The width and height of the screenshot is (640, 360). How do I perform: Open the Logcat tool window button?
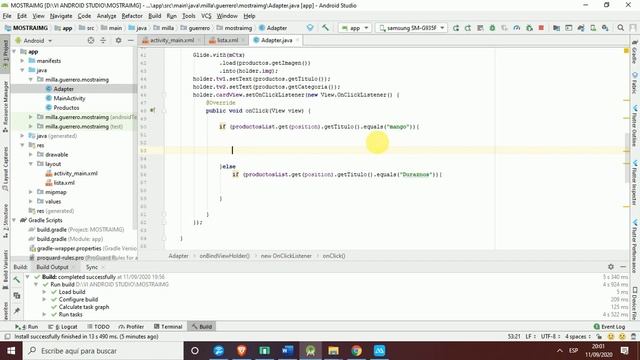(63, 327)
